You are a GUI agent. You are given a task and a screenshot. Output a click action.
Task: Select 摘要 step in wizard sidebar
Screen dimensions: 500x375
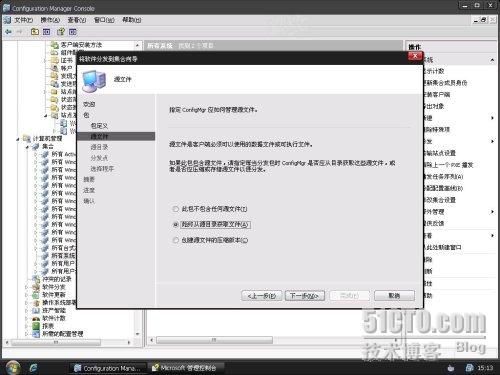(x=89, y=180)
